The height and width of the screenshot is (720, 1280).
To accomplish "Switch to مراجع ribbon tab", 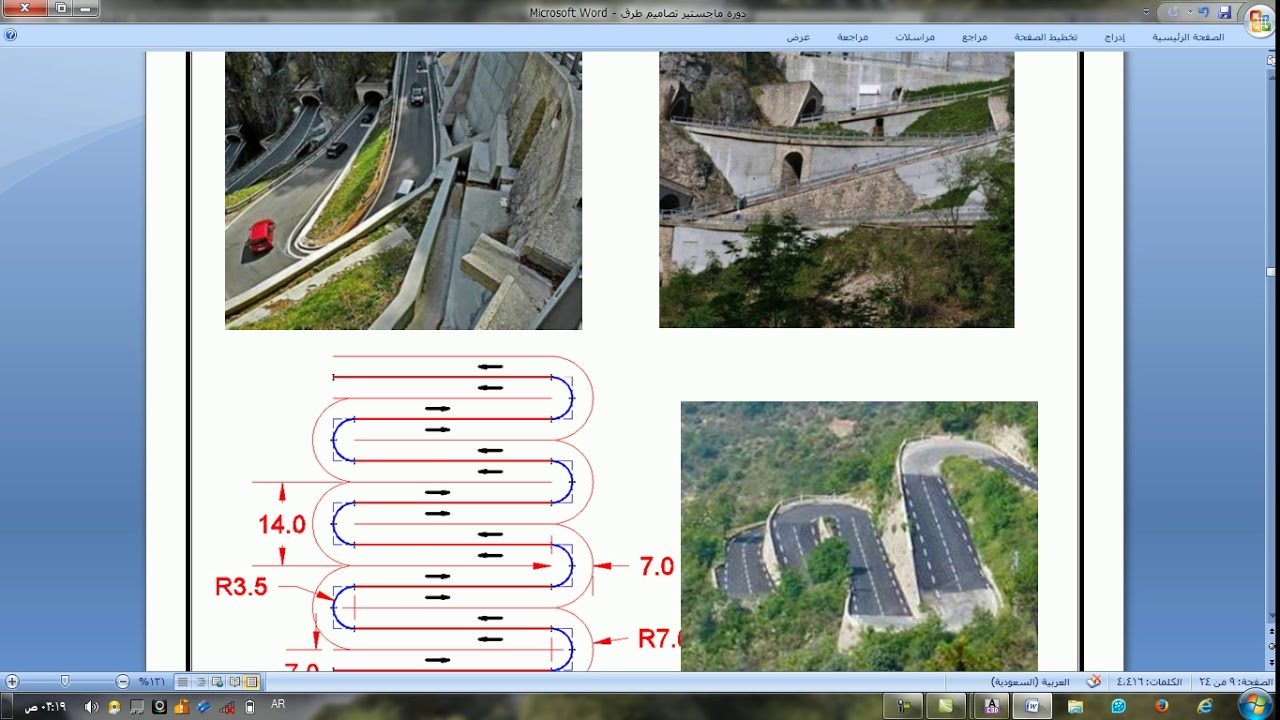I will pyautogui.click(x=975, y=37).
